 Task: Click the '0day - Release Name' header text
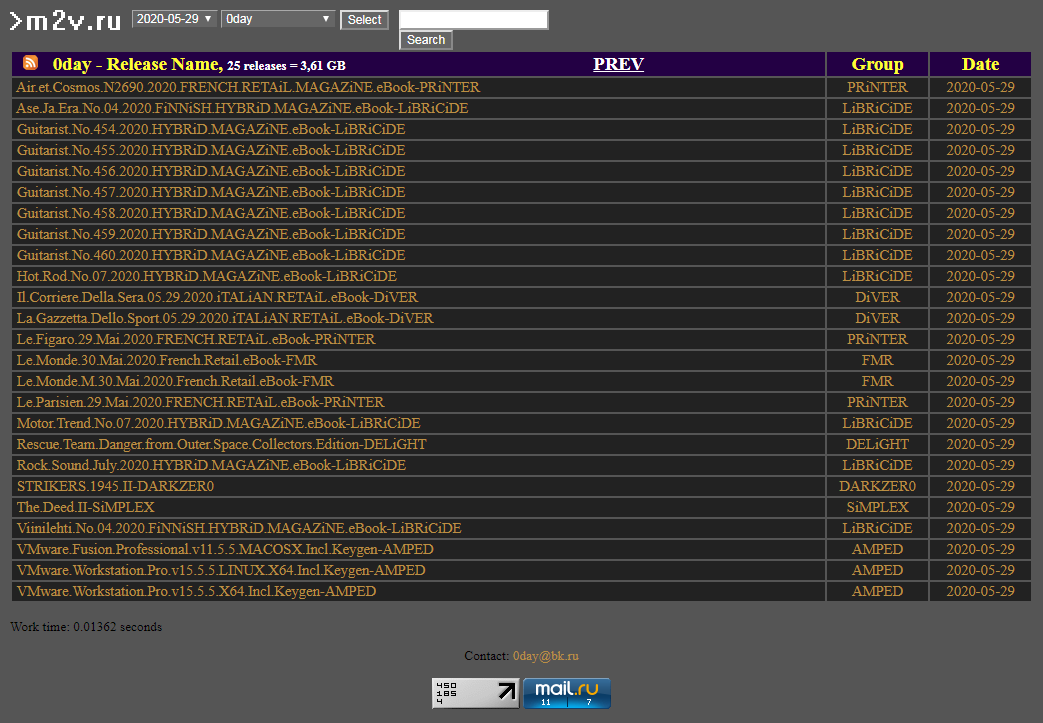[137, 65]
